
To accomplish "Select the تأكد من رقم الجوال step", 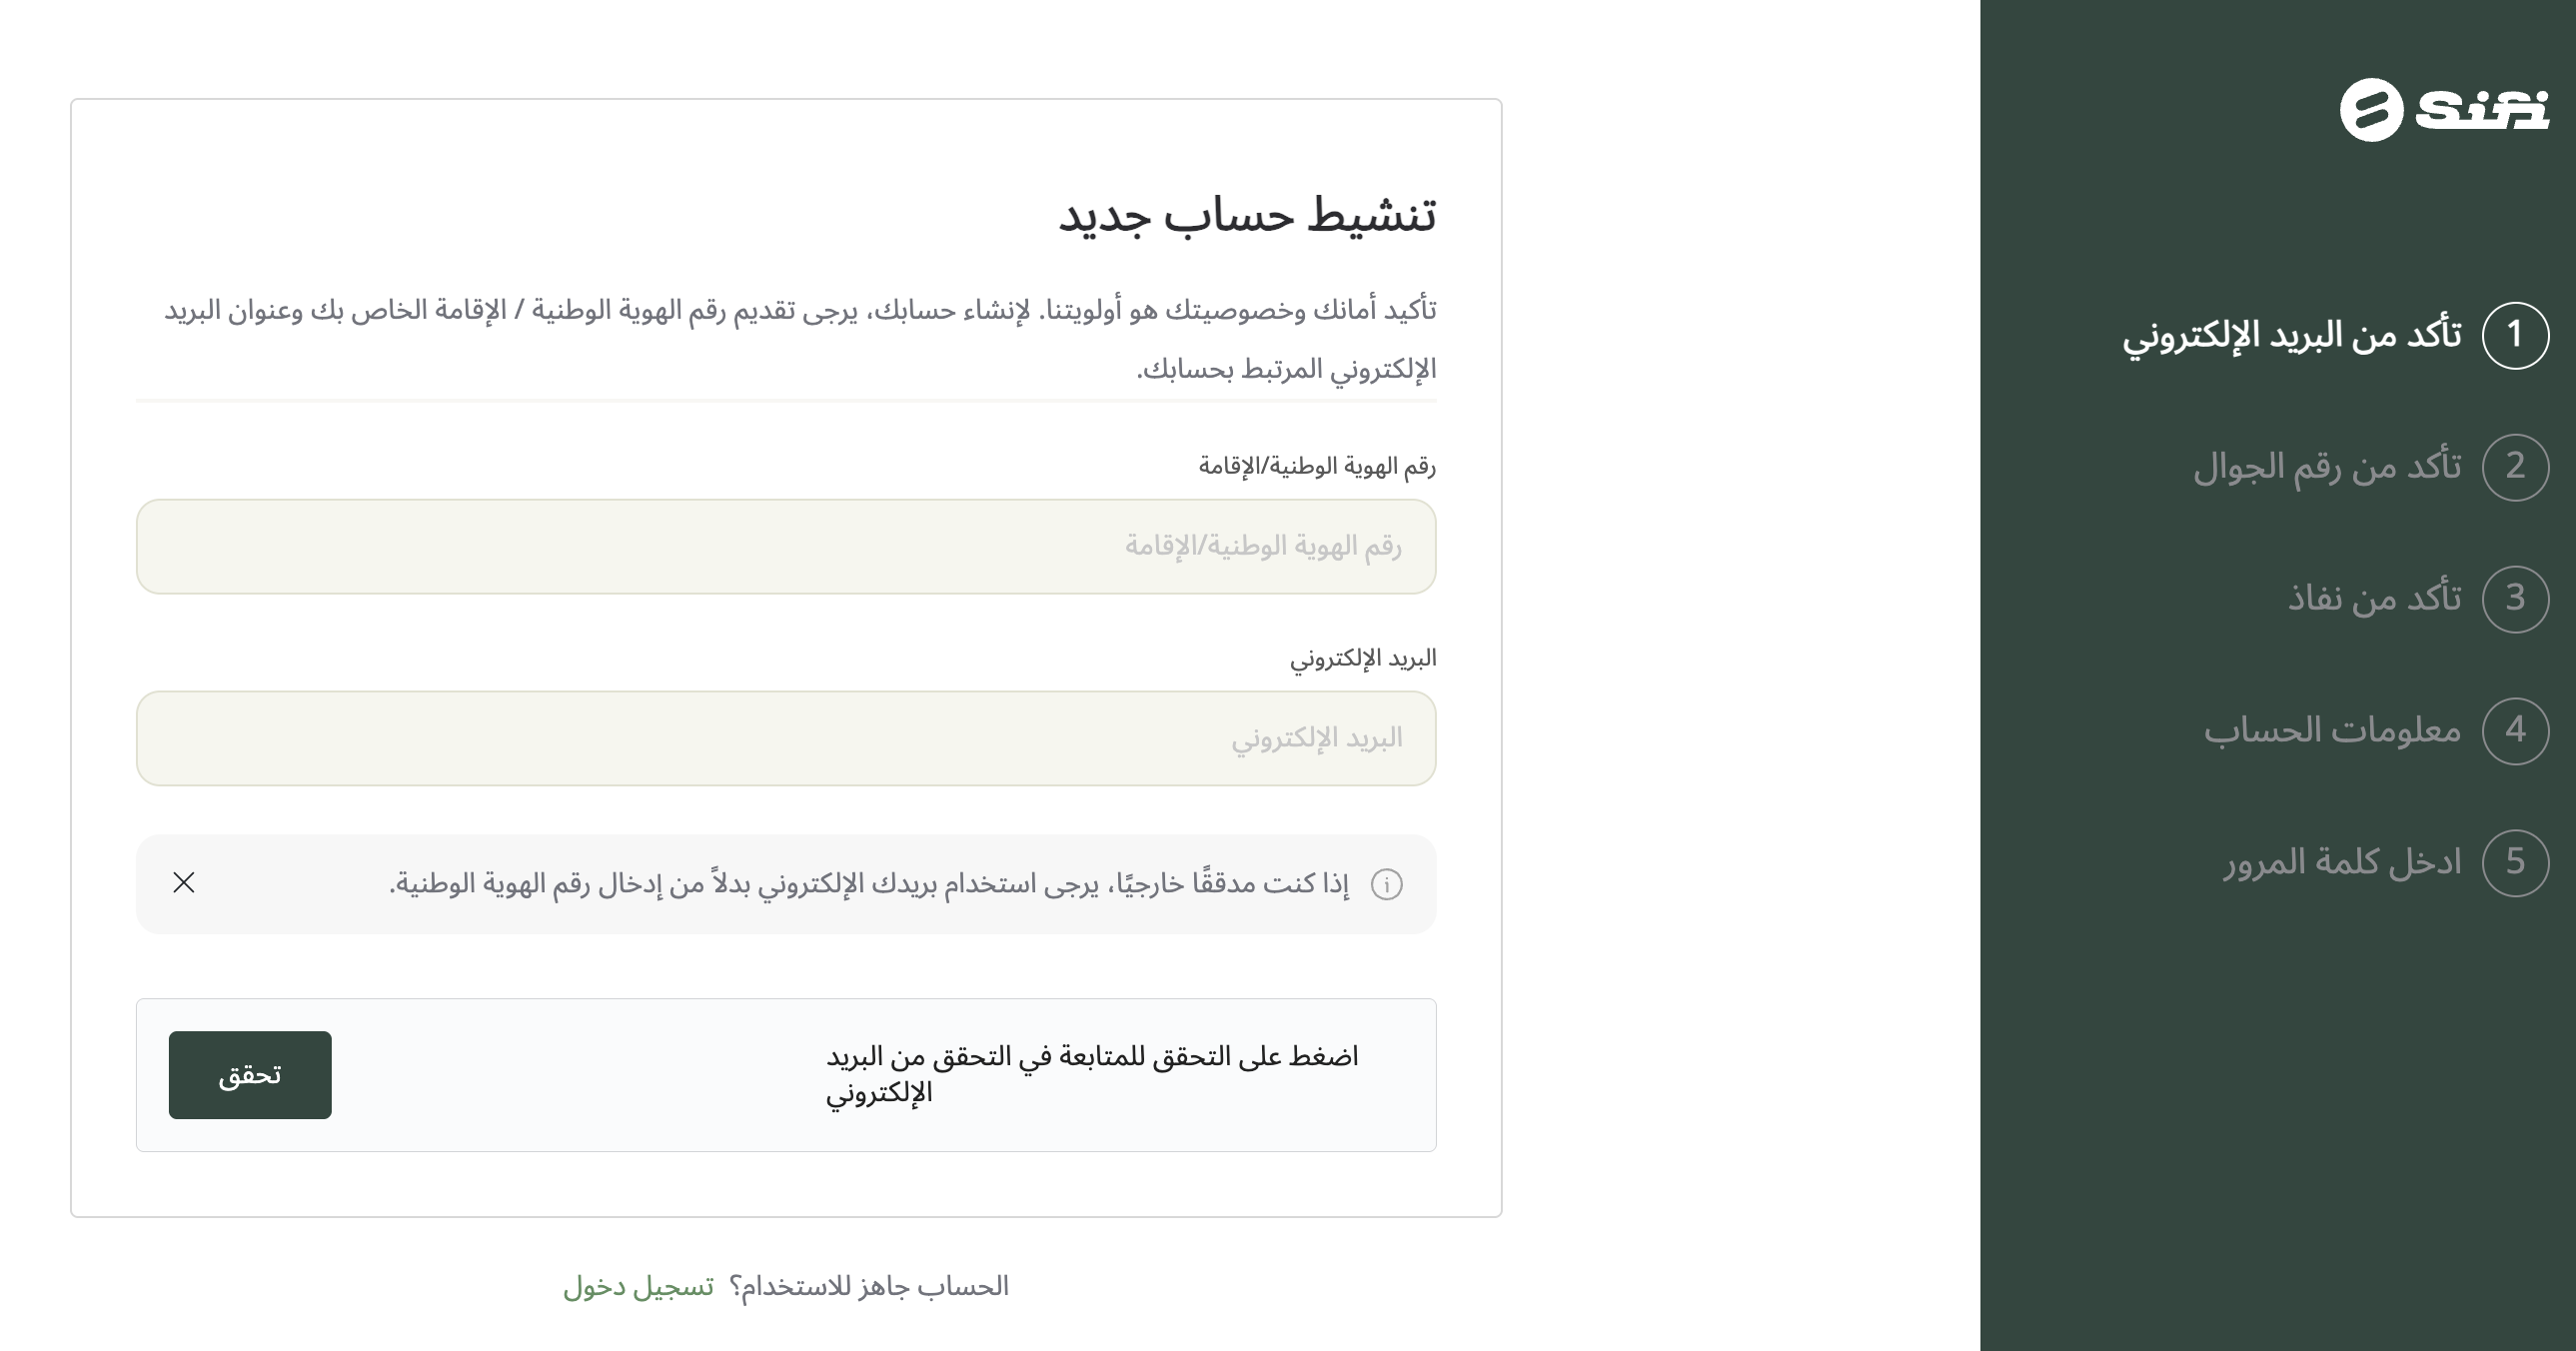I will 2326,467.
